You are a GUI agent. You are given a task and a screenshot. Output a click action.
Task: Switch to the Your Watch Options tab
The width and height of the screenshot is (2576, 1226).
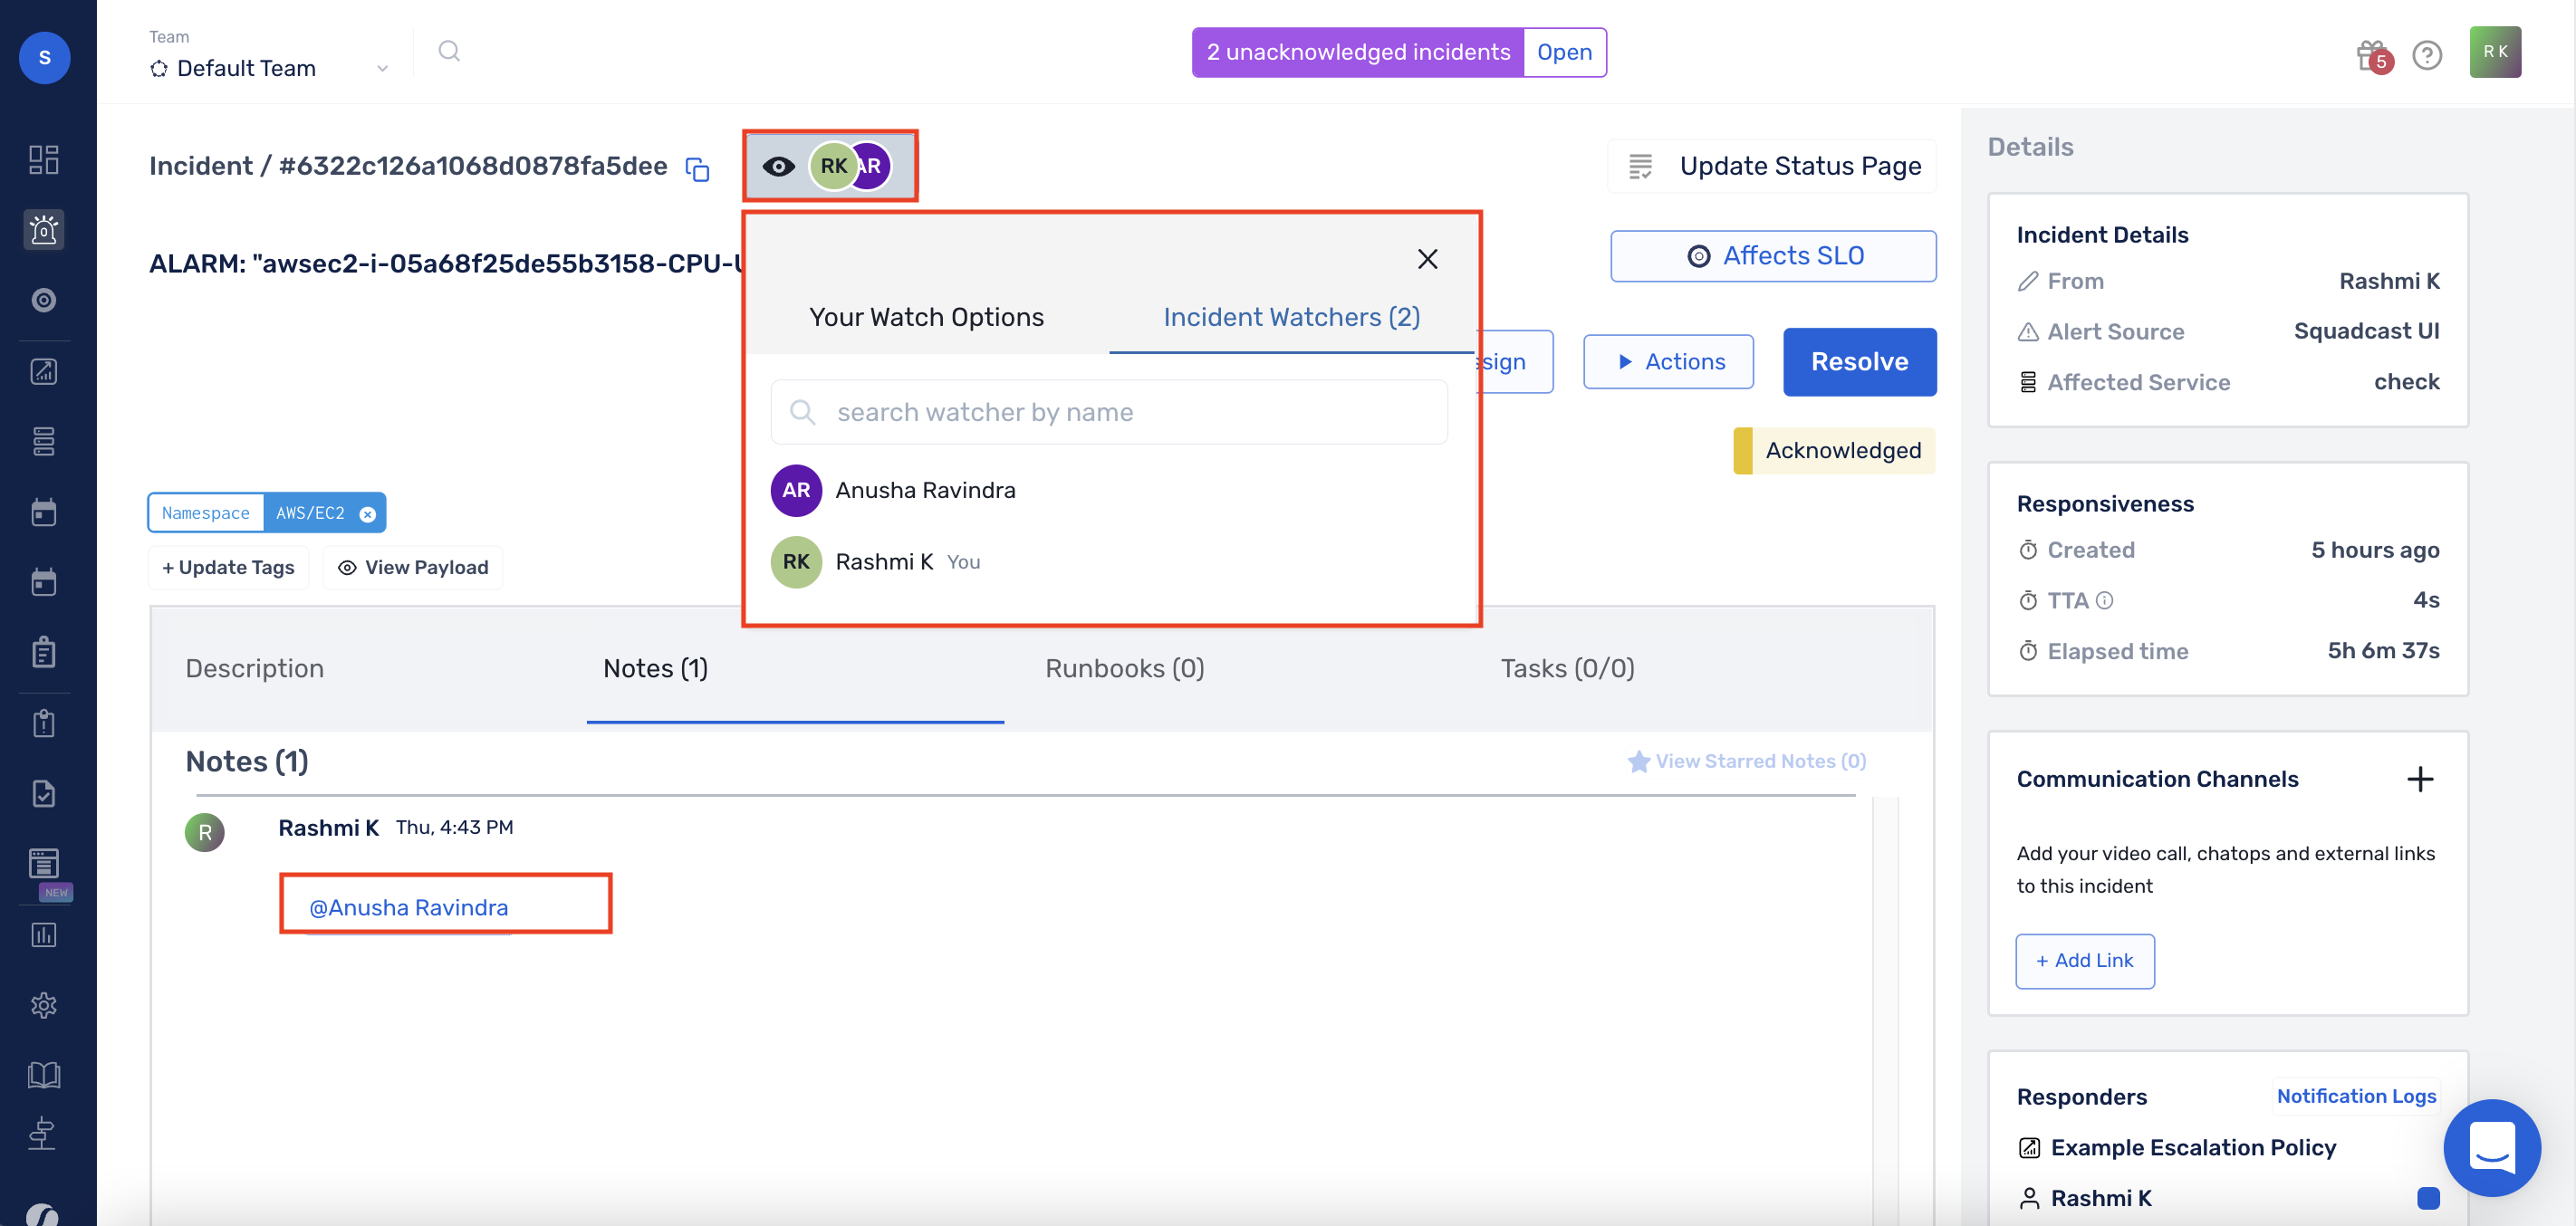926,316
